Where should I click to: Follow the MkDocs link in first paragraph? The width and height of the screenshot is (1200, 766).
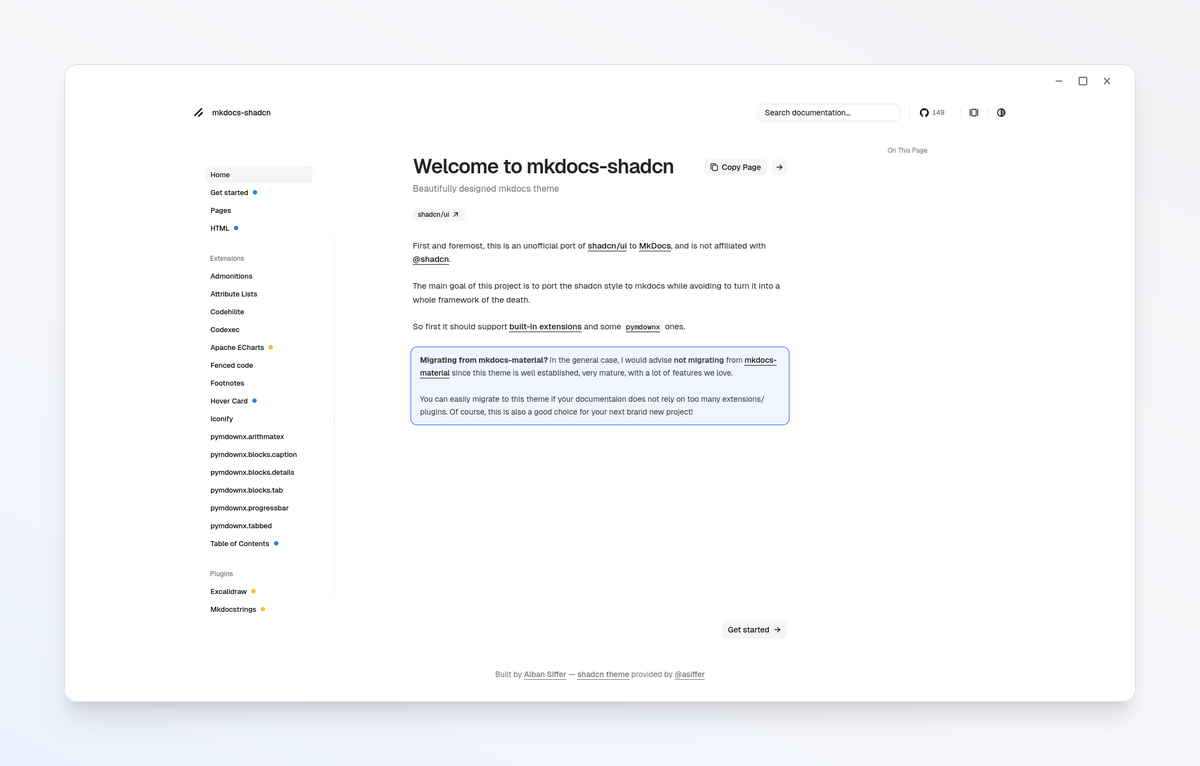point(655,246)
